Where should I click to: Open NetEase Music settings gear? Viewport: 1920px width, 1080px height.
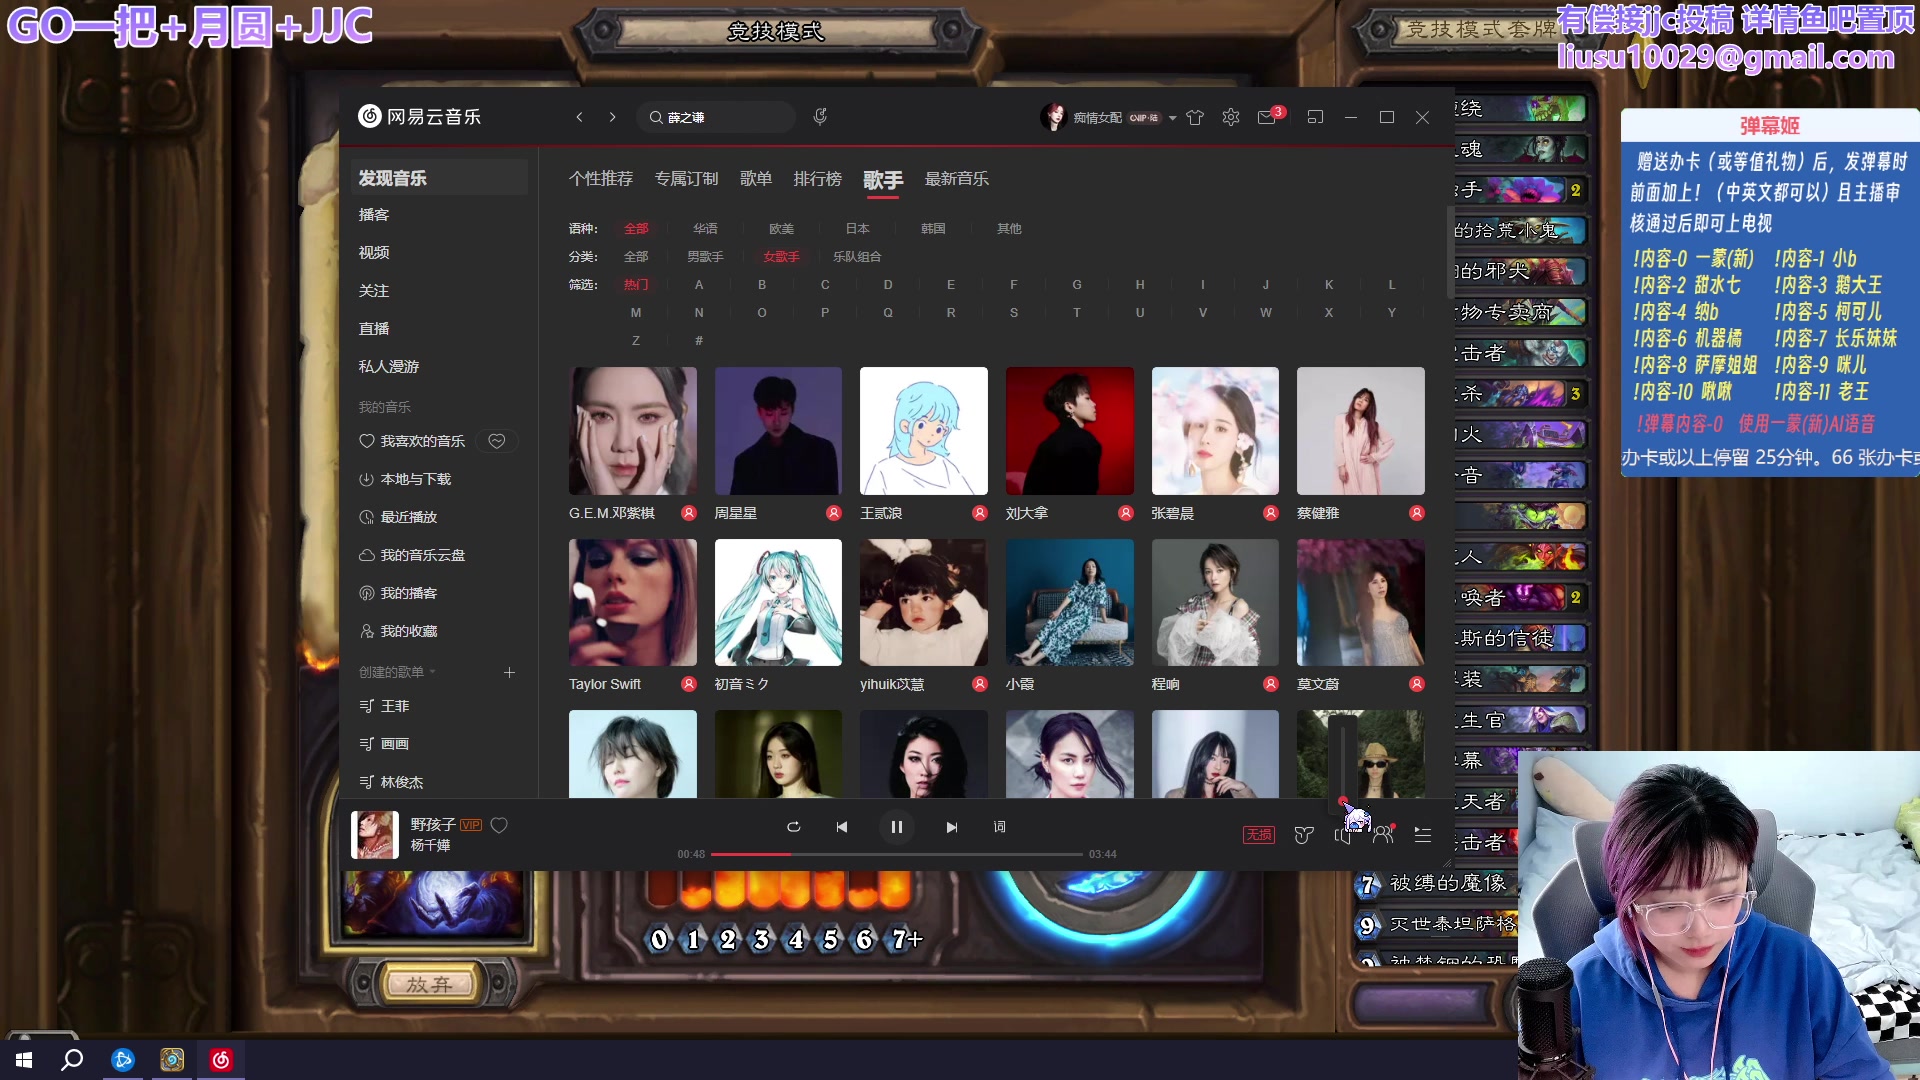[x=1231, y=117]
